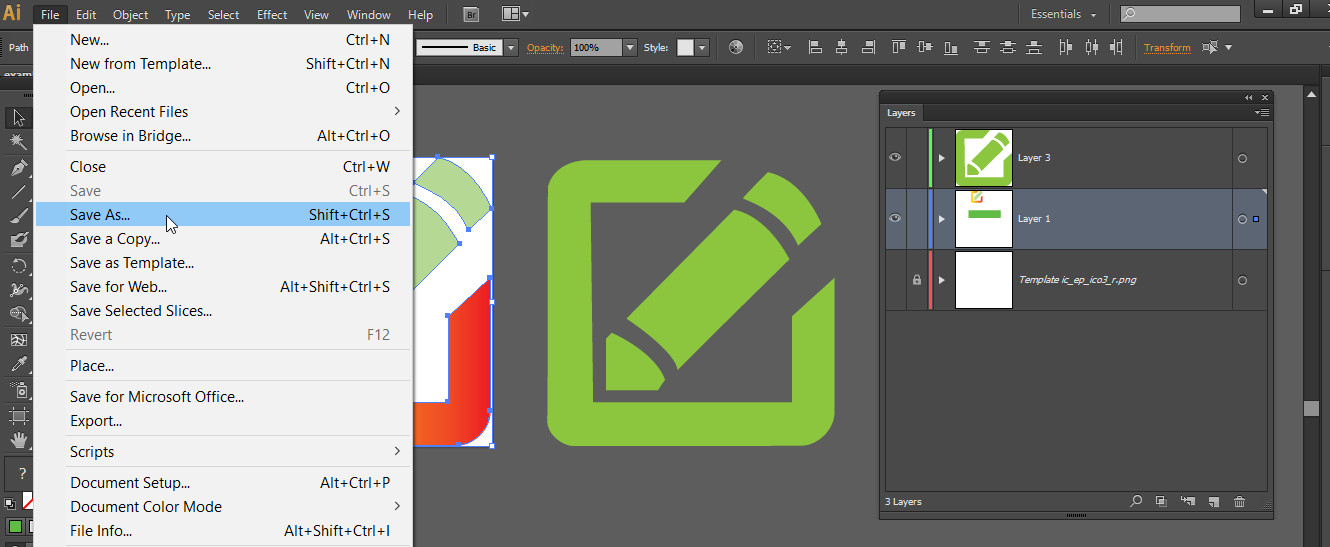This screenshot has width=1330, height=547.
Task: Open Open Recent Files submenu
Action: (222, 111)
